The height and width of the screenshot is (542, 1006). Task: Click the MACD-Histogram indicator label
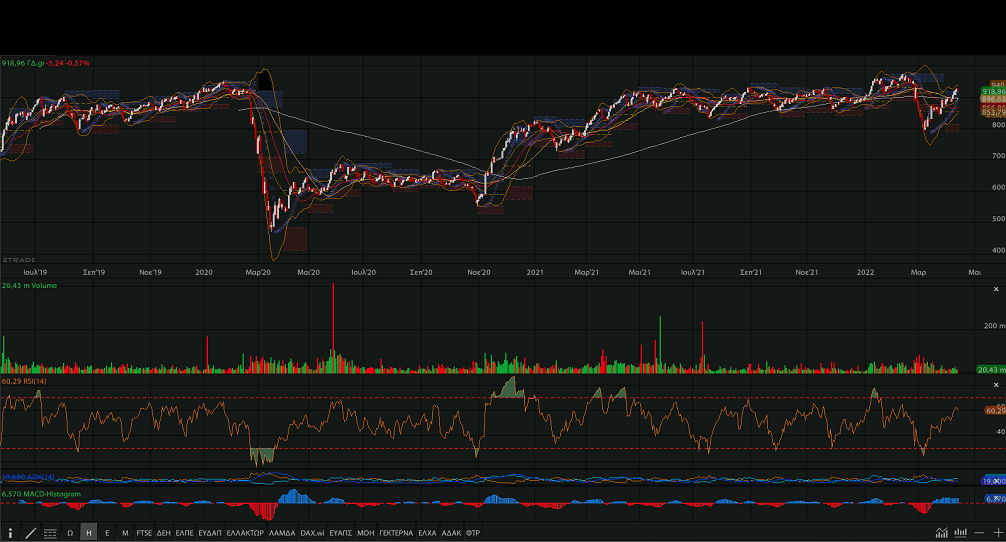click(41, 494)
